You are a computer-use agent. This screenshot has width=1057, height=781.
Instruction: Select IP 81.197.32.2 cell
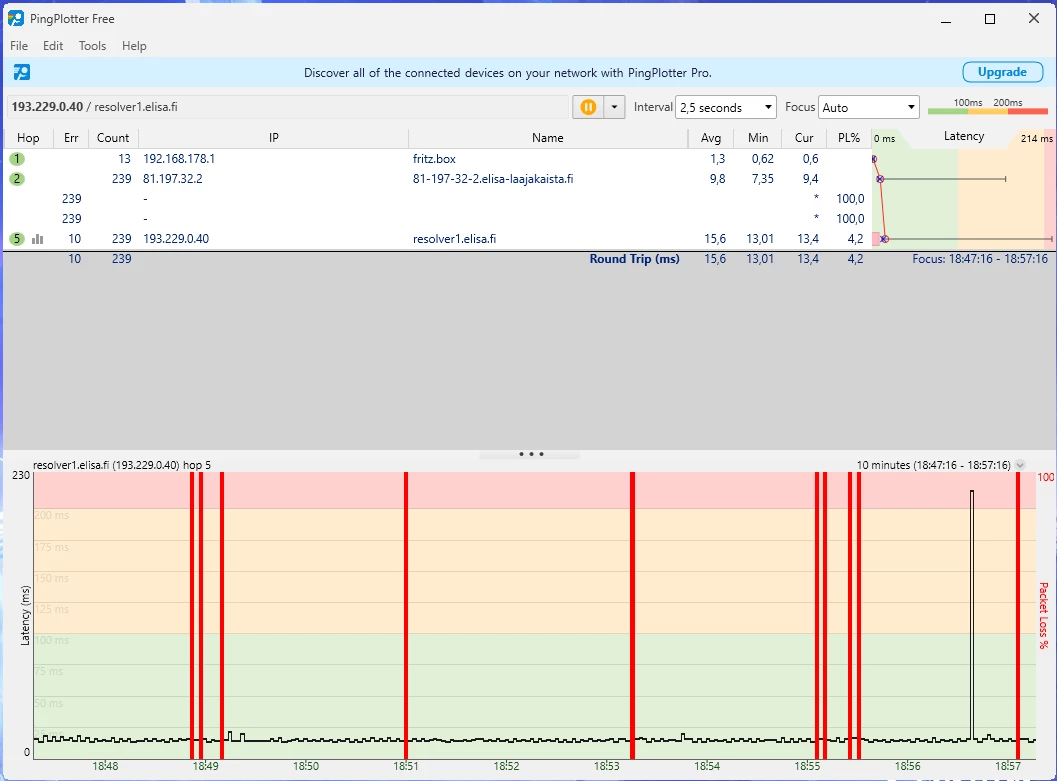[x=173, y=179]
